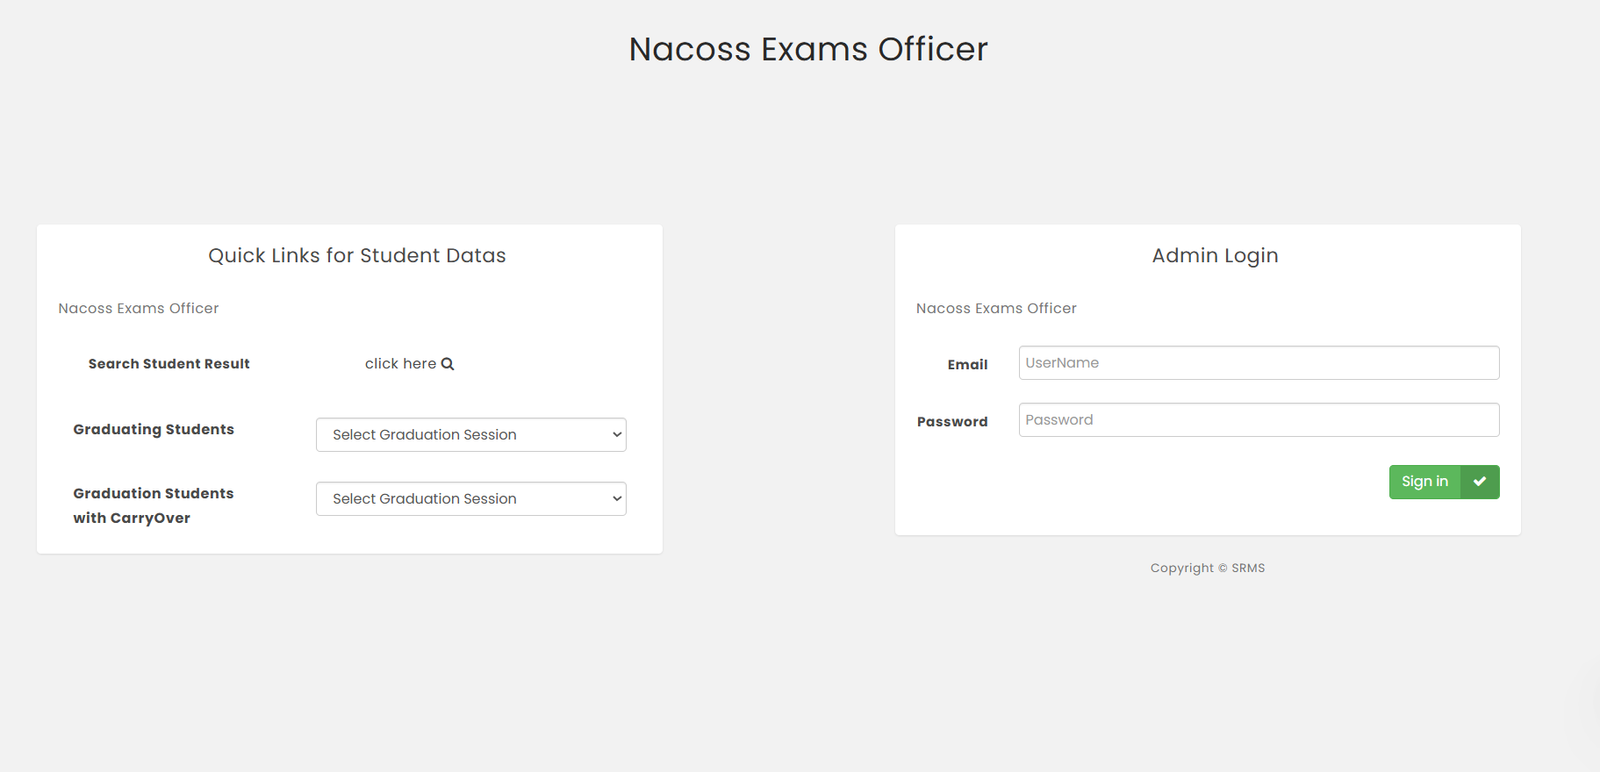Click the Quick Links for Student Datas heading
The width and height of the screenshot is (1600, 772).
point(357,255)
